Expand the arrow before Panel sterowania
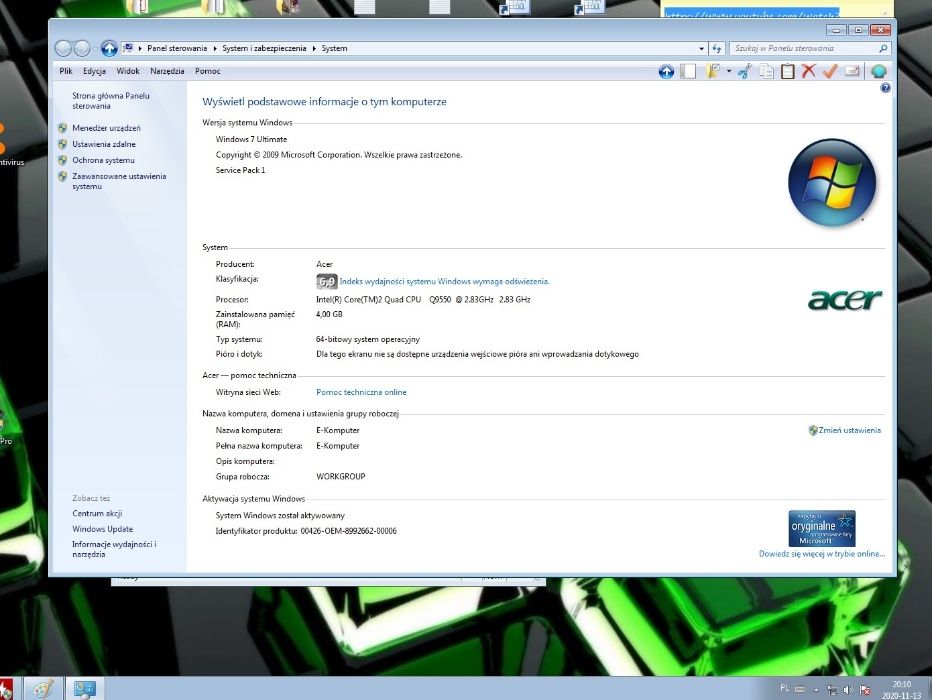Viewport: 932px width, 700px height. tap(140, 49)
